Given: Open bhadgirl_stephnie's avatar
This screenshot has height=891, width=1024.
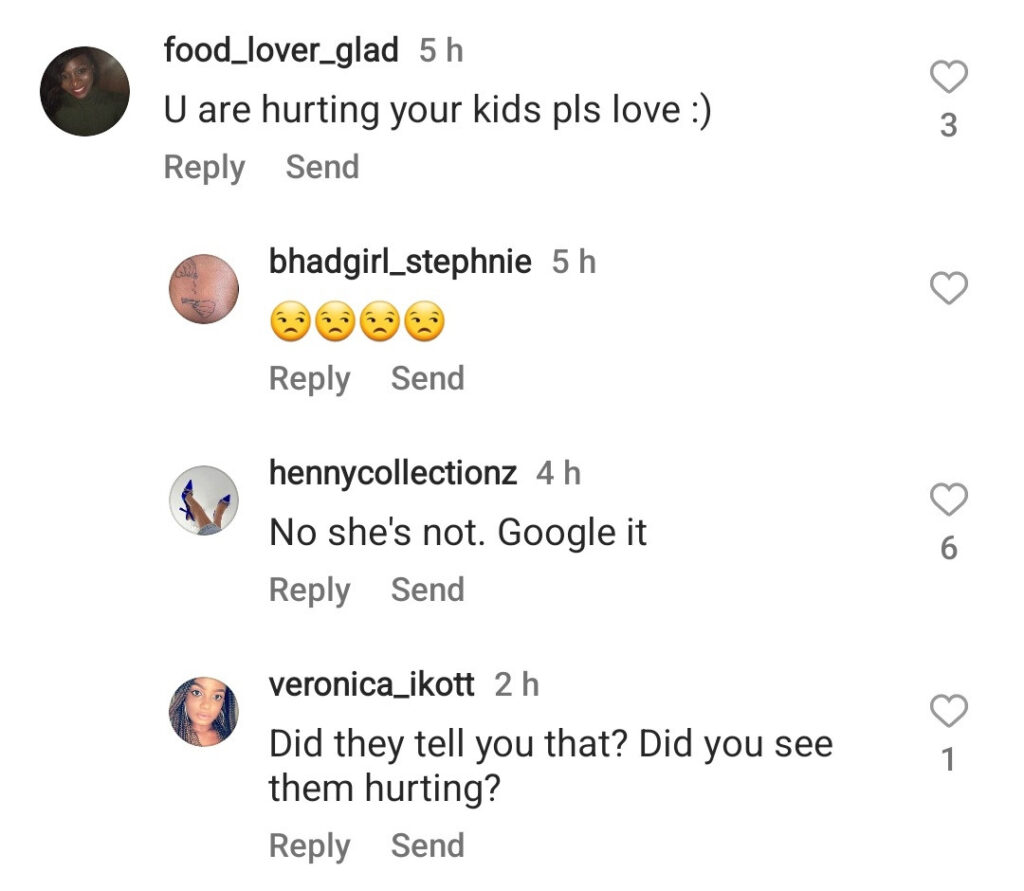Looking at the screenshot, I should coord(204,289).
